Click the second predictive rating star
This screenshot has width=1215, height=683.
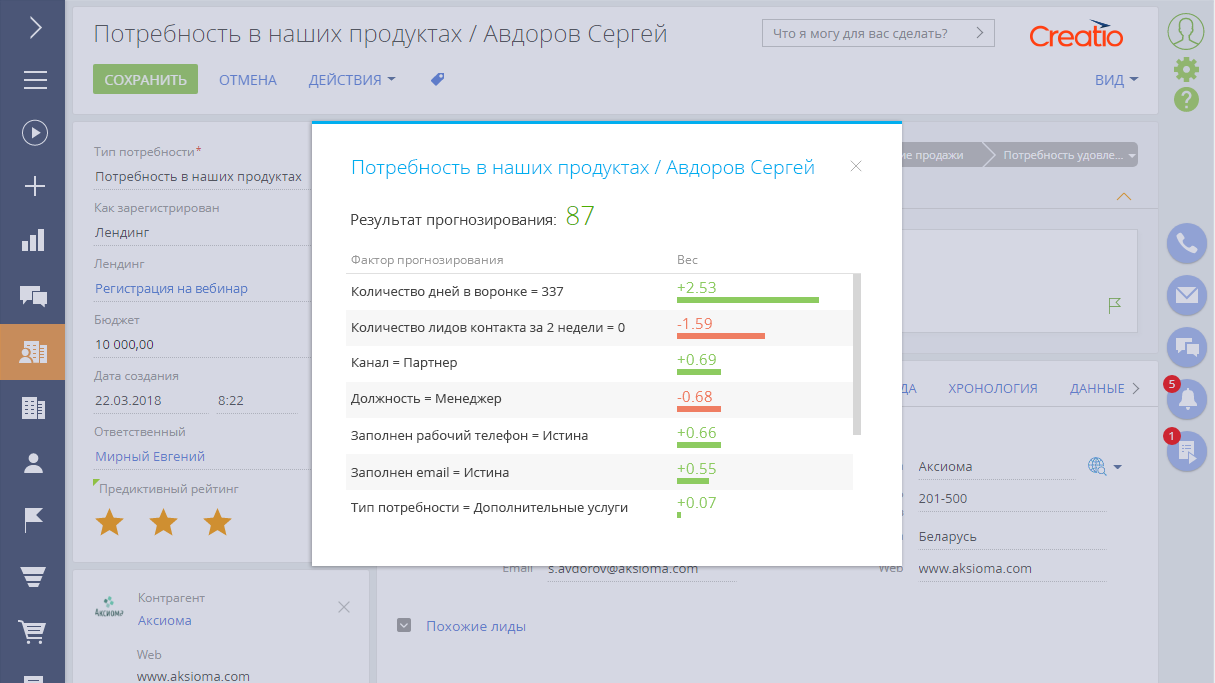(x=163, y=521)
